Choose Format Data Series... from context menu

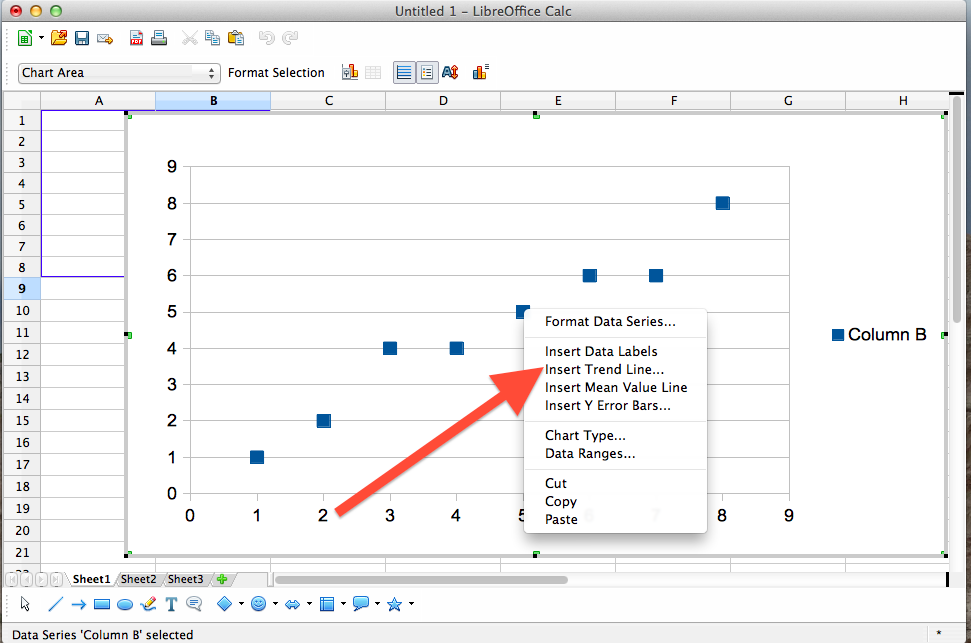pyautogui.click(x=610, y=322)
